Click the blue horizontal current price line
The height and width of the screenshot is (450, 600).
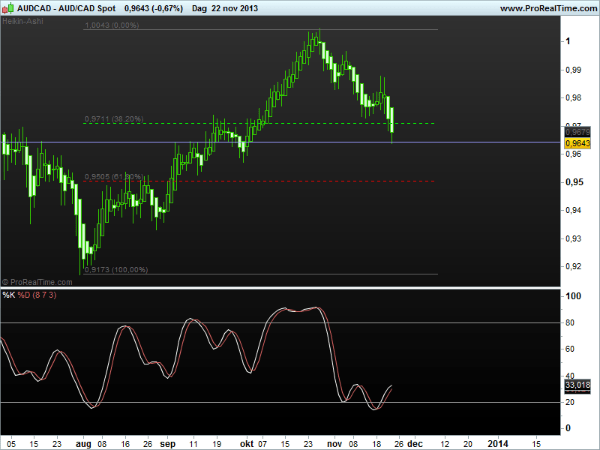coord(280,142)
